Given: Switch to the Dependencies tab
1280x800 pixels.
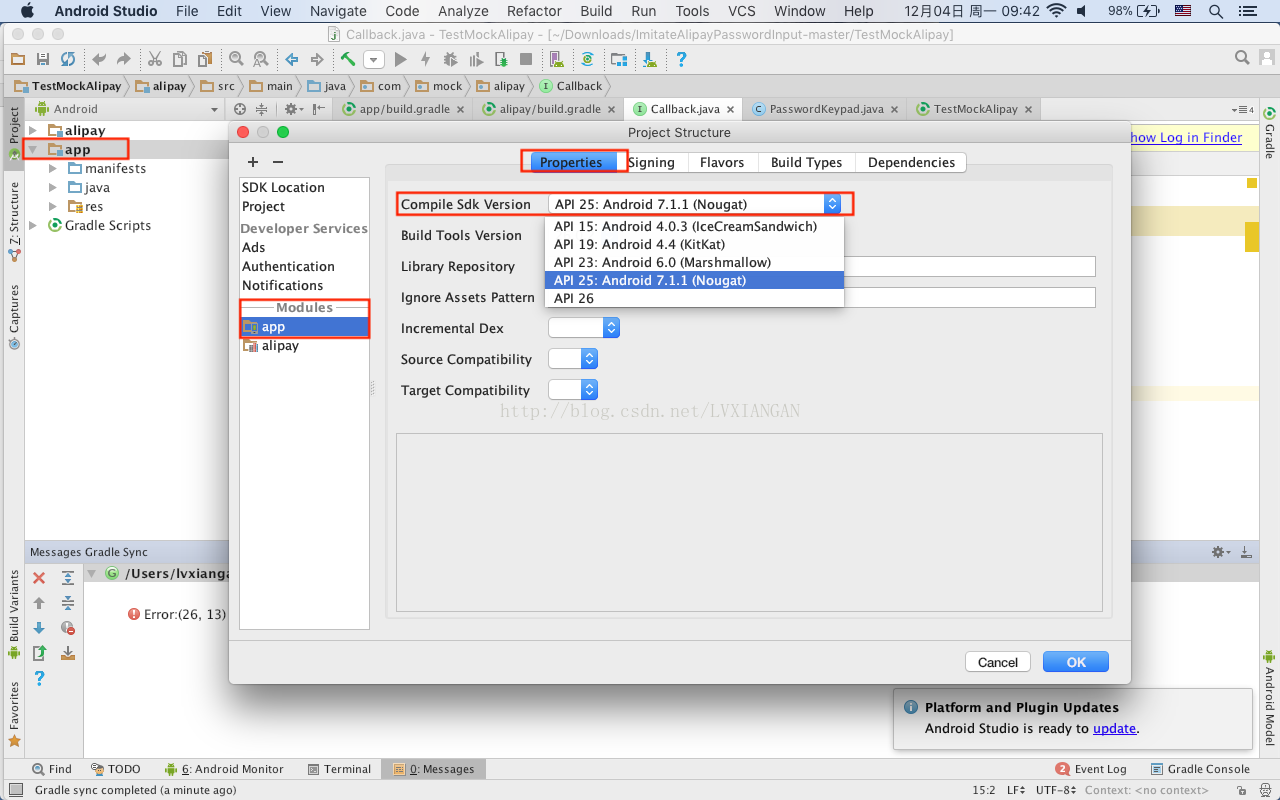Looking at the screenshot, I should point(911,162).
